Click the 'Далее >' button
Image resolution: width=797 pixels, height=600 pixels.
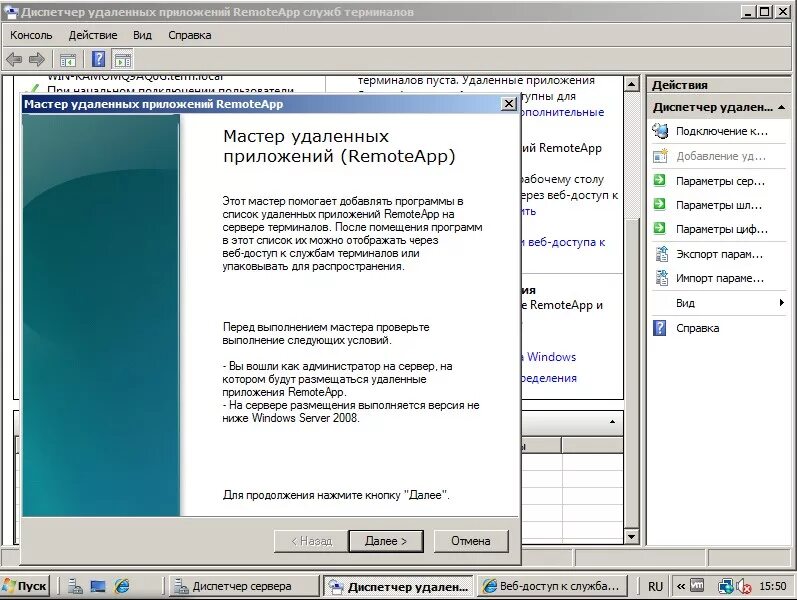(386, 541)
